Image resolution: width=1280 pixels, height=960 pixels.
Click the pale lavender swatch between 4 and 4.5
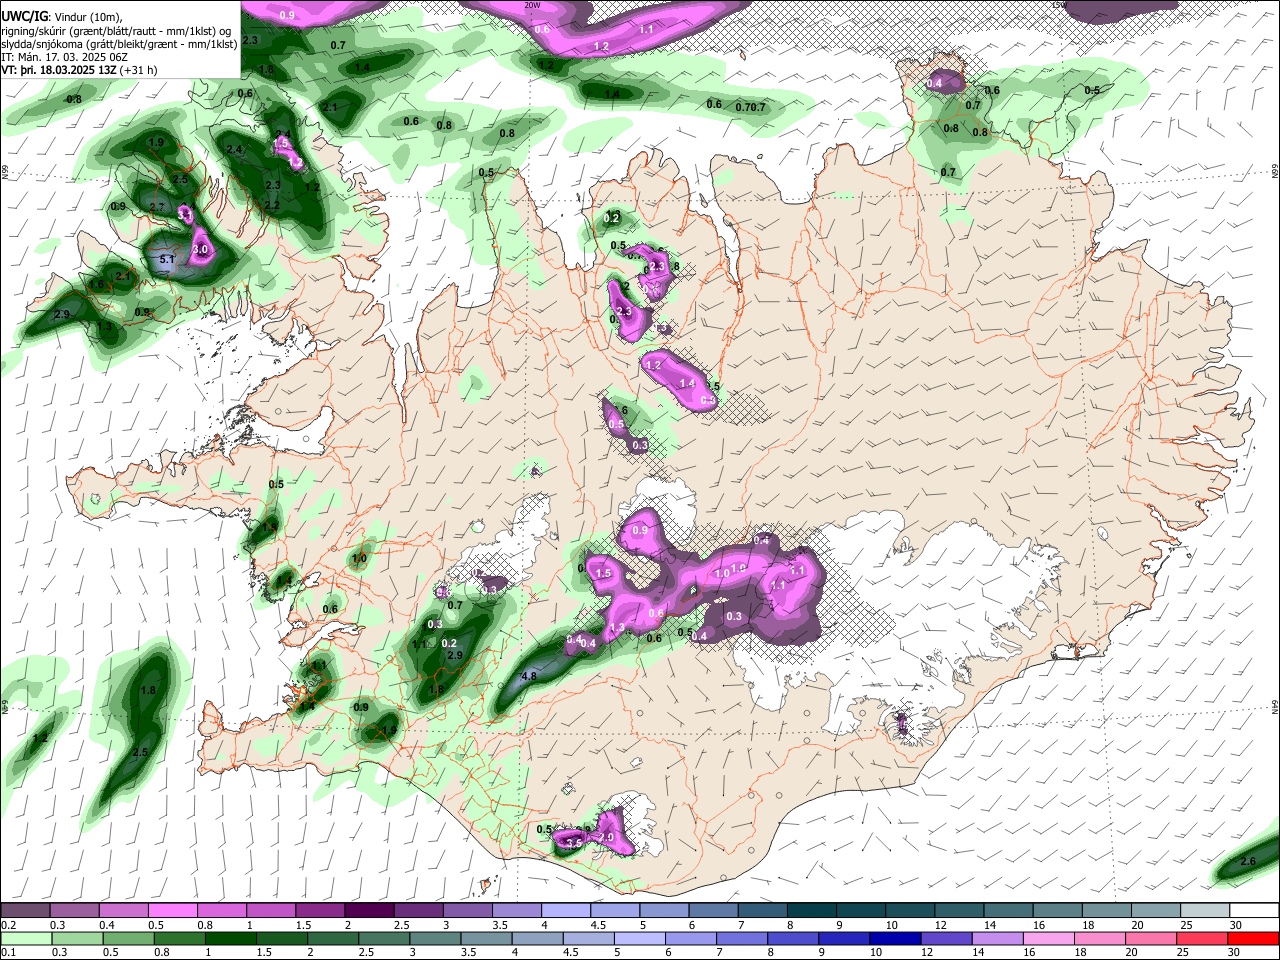click(x=564, y=911)
